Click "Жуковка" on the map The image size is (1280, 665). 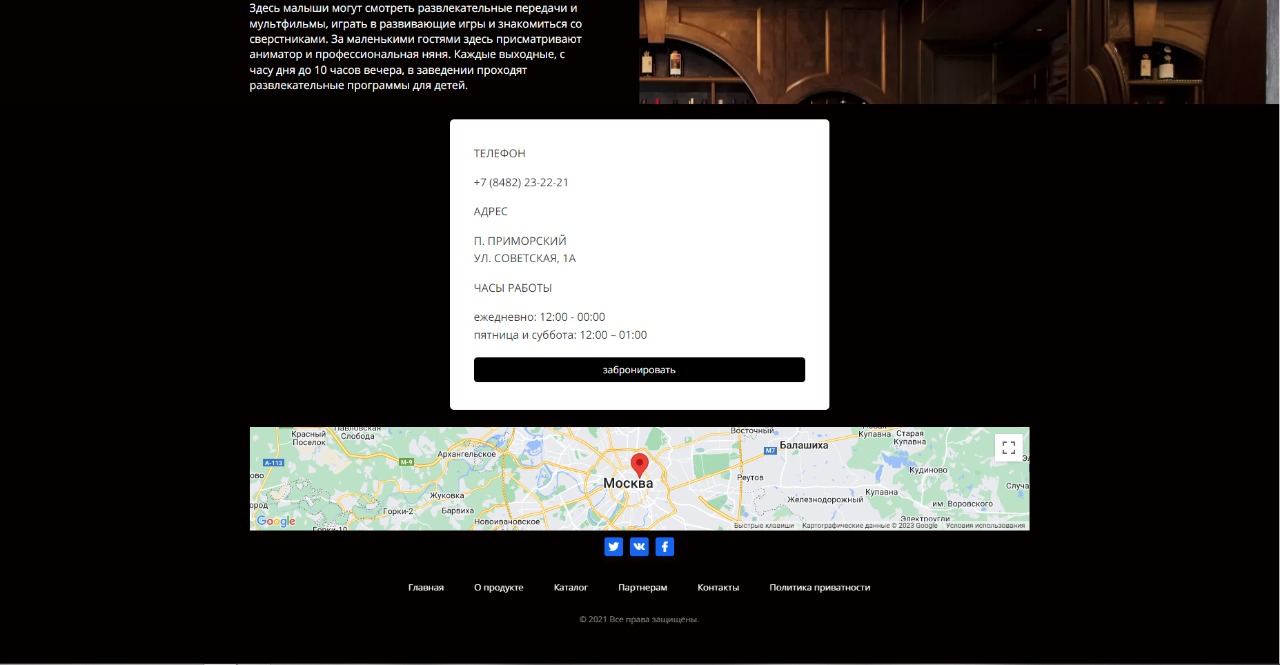(x=447, y=495)
